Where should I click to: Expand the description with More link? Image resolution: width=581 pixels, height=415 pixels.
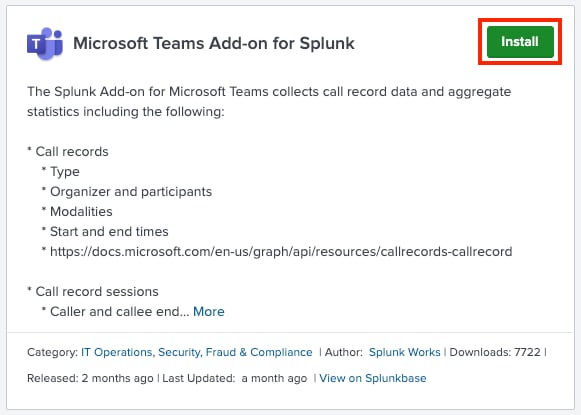pyautogui.click(x=209, y=311)
